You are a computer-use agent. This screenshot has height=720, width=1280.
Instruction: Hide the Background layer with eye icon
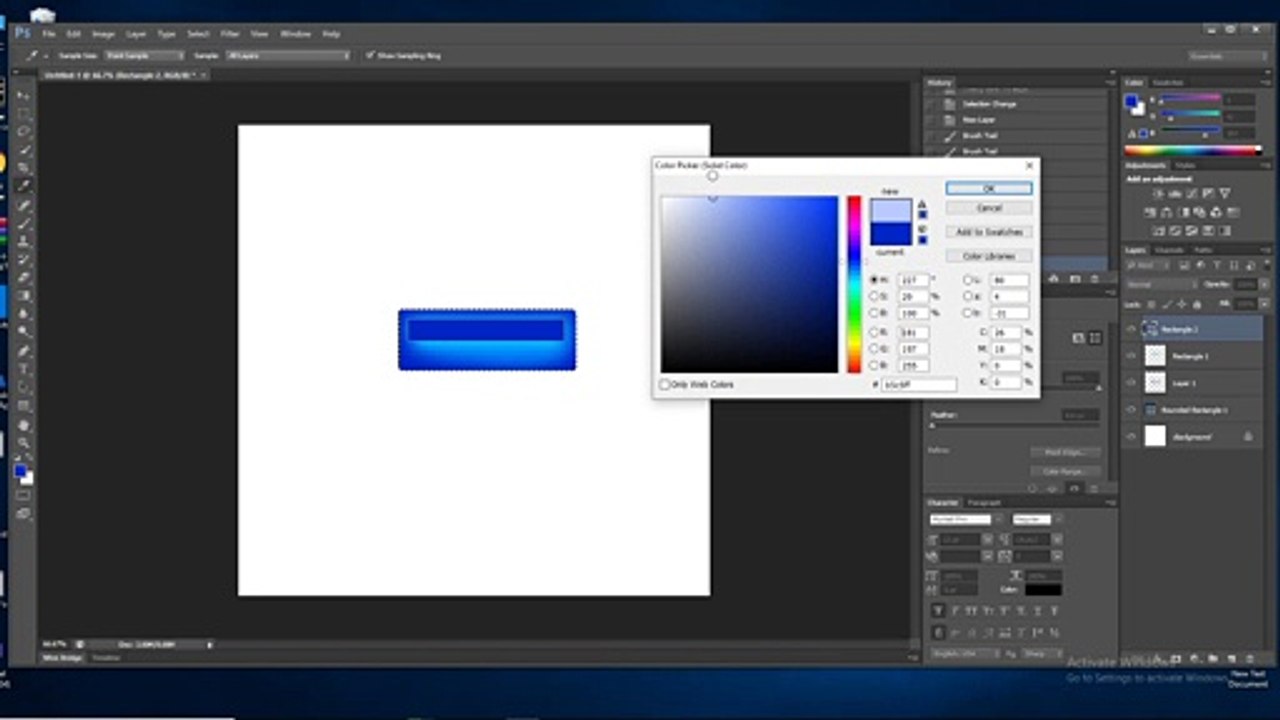pyautogui.click(x=1131, y=436)
